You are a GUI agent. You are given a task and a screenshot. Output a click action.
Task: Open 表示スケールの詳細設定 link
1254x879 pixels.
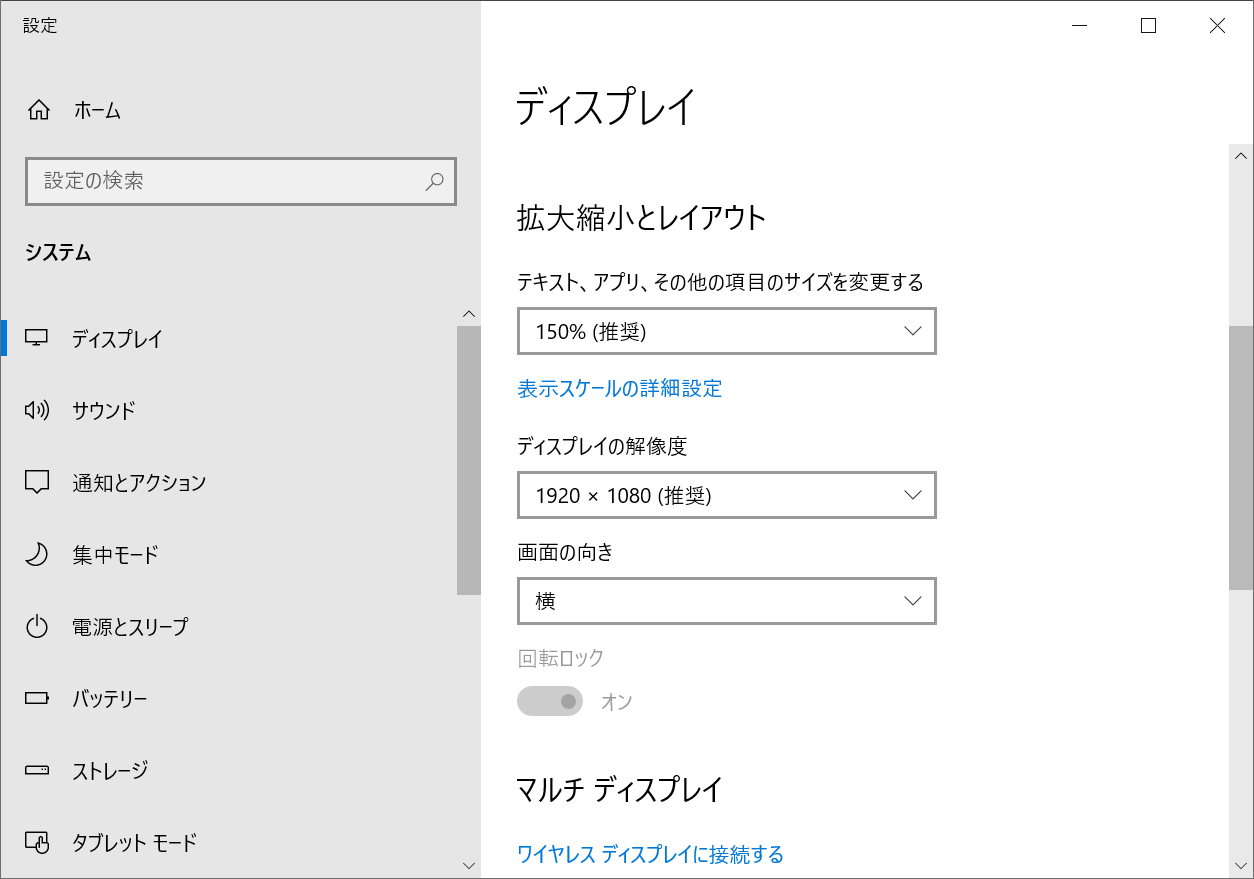tap(619, 389)
